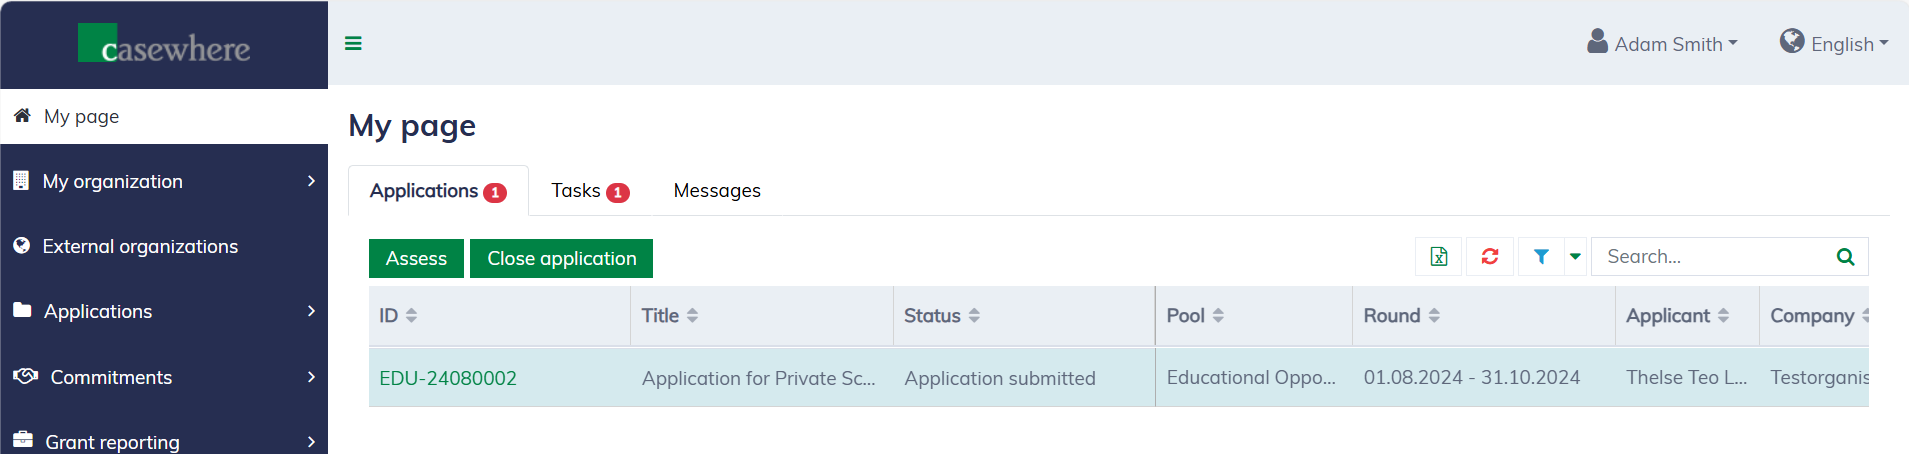Click the blue filter funnel icon
The height and width of the screenshot is (454, 1909).
pyautogui.click(x=1541, y=257)
